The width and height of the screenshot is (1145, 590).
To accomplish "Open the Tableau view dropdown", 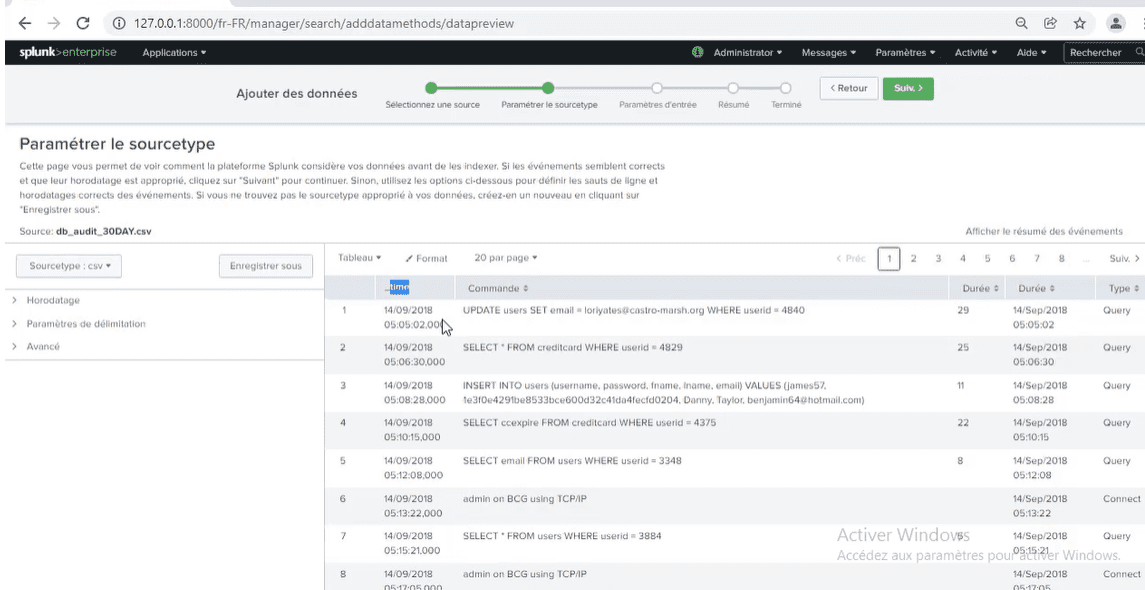I will tap(360, 258).
